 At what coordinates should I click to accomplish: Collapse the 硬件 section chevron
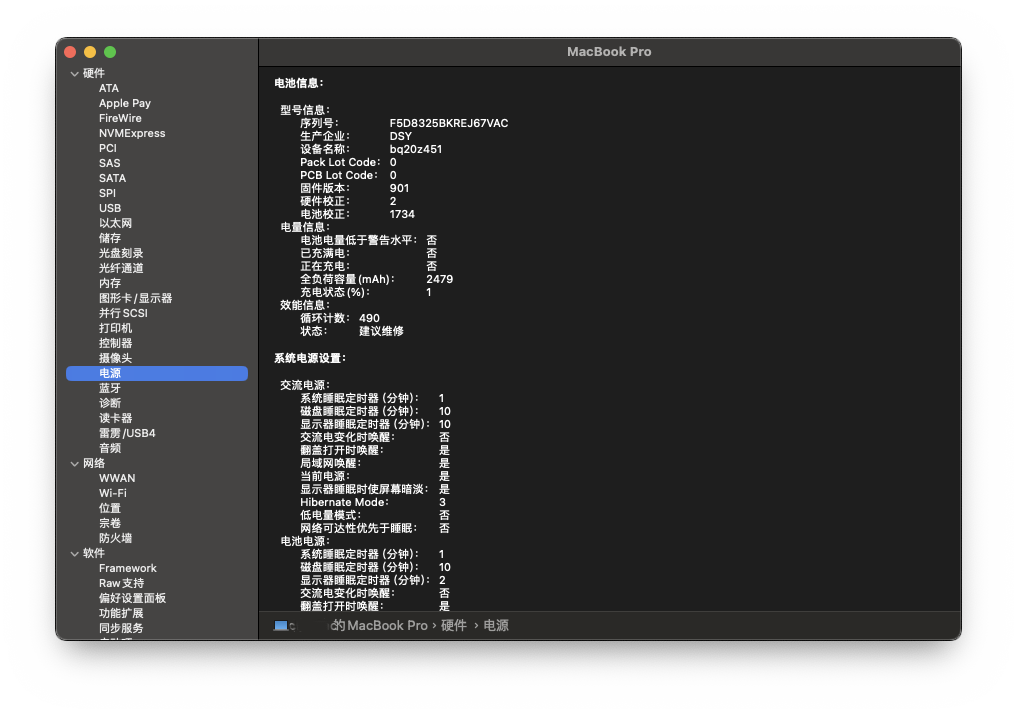75,74
